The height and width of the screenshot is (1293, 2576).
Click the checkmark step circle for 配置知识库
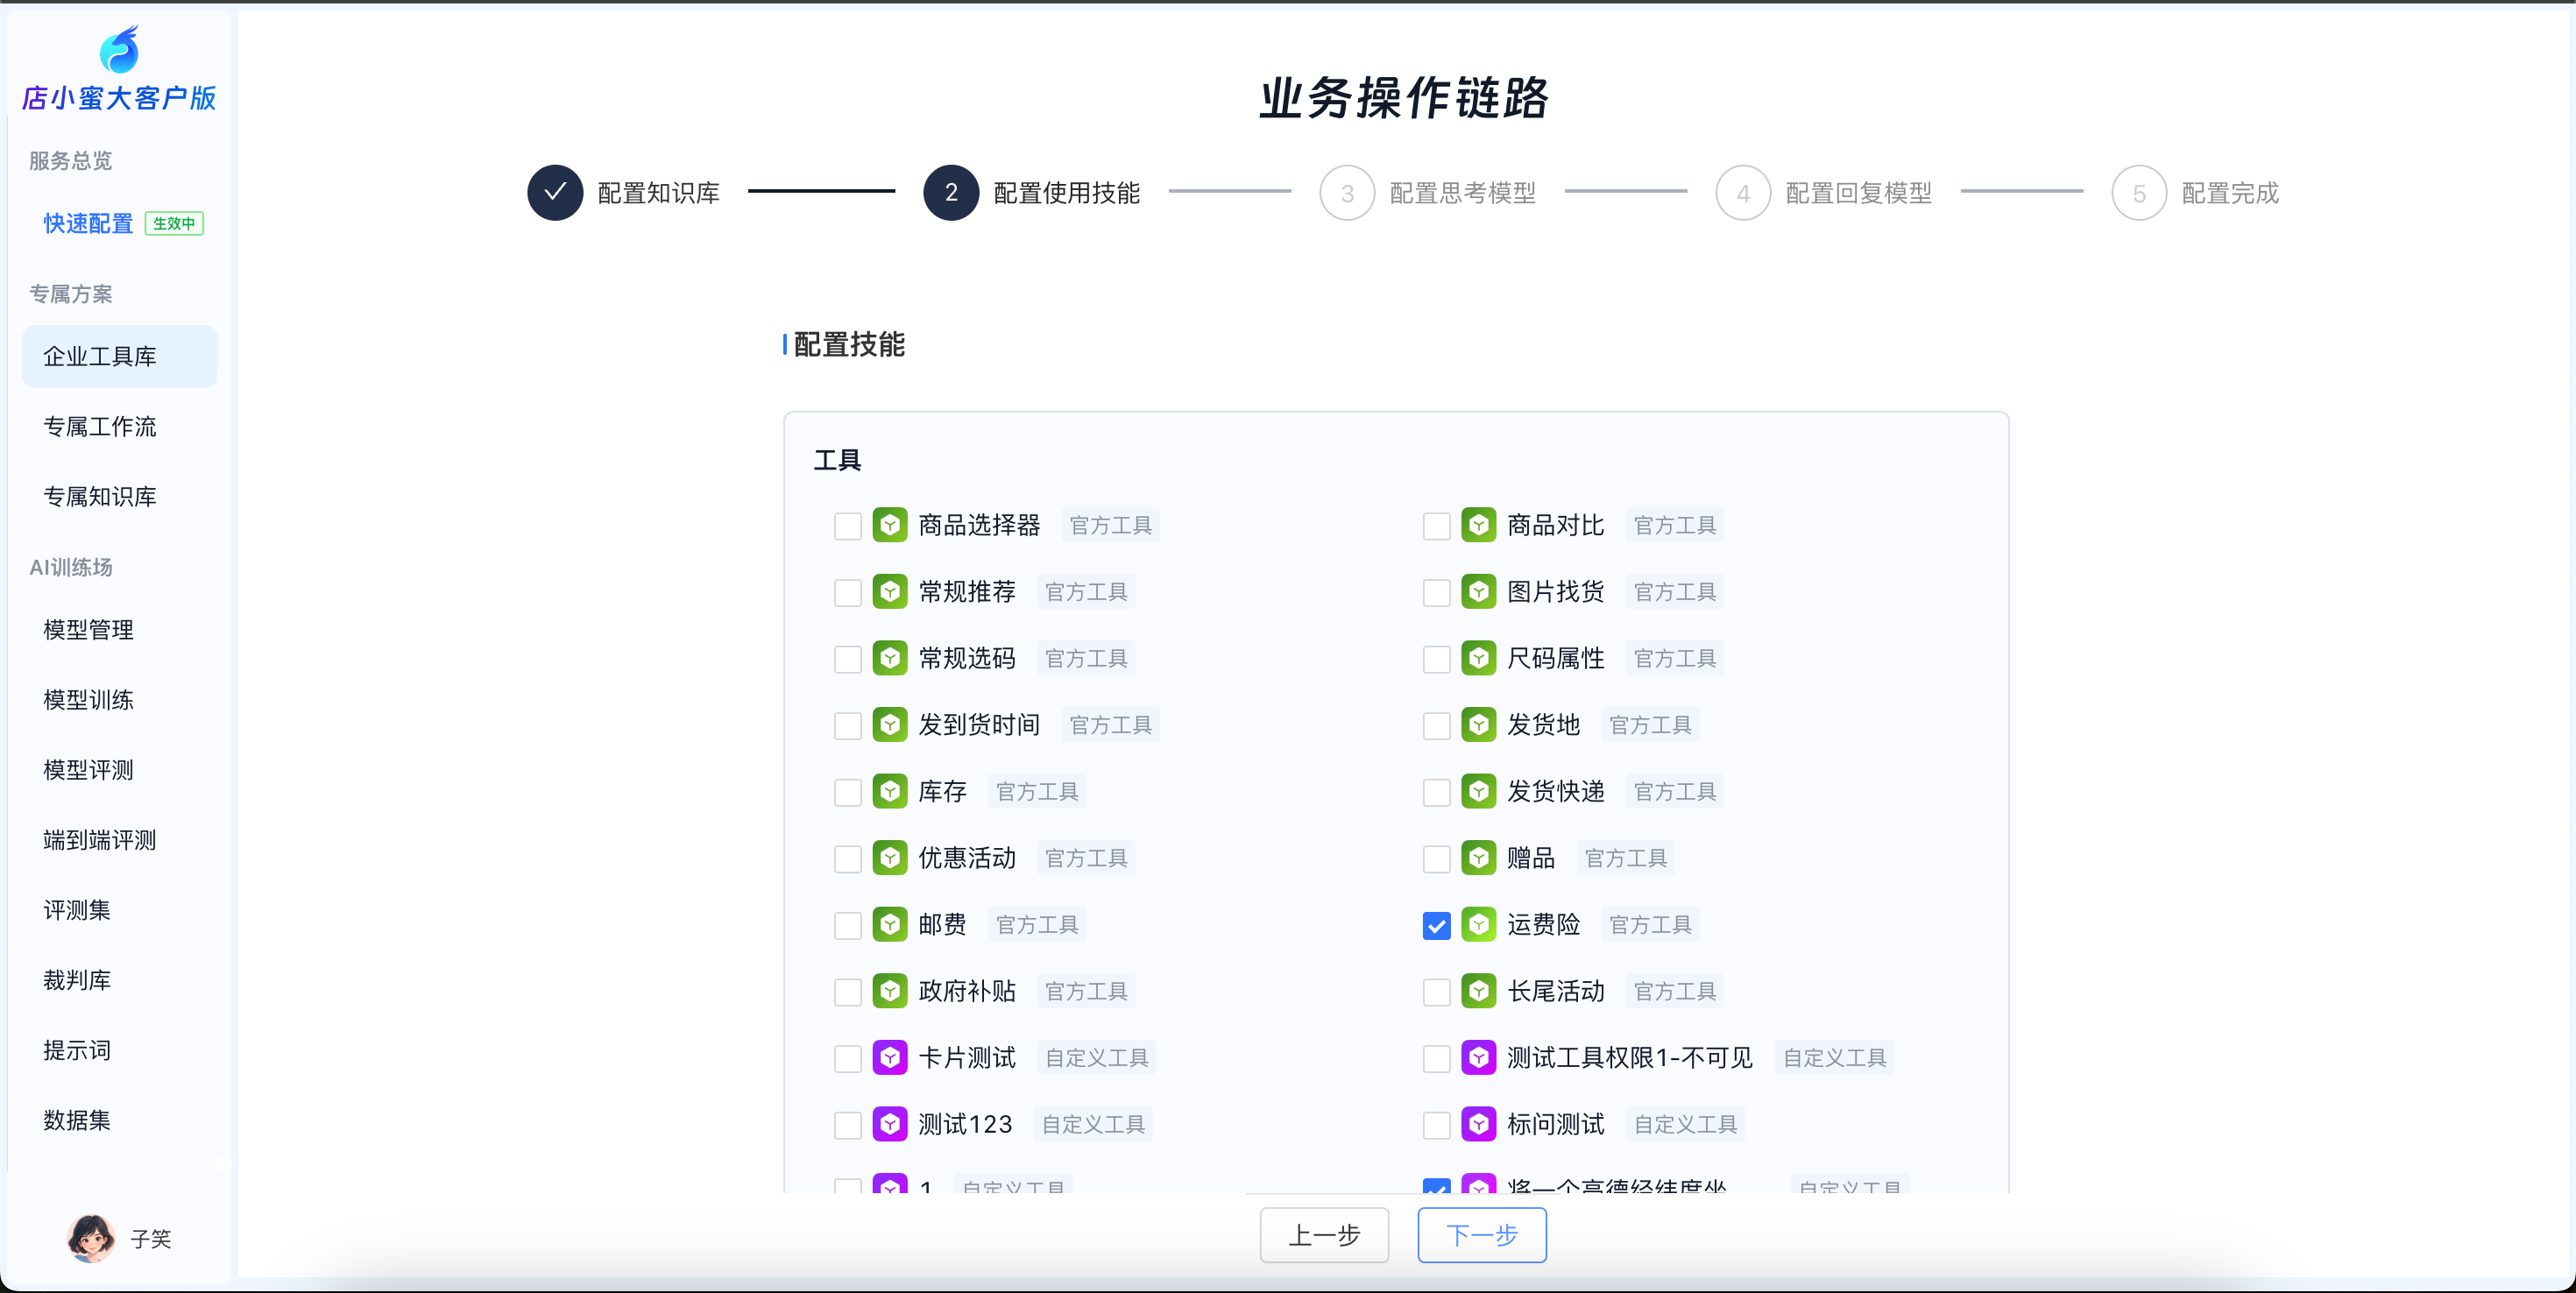(x=555, y=192)
